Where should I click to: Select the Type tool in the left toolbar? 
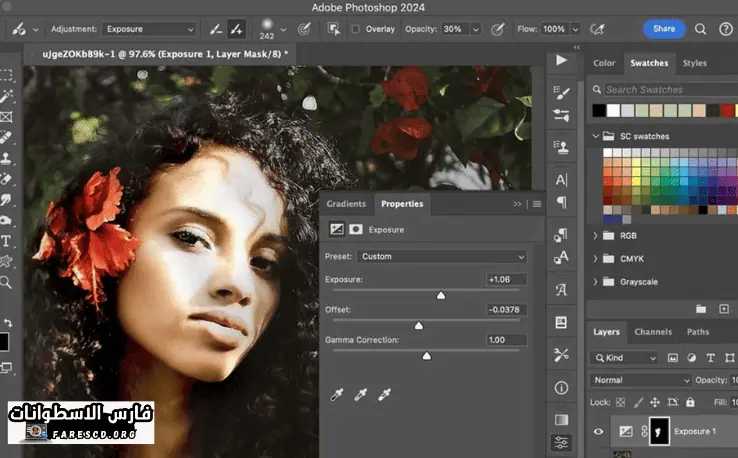[6, 241]
